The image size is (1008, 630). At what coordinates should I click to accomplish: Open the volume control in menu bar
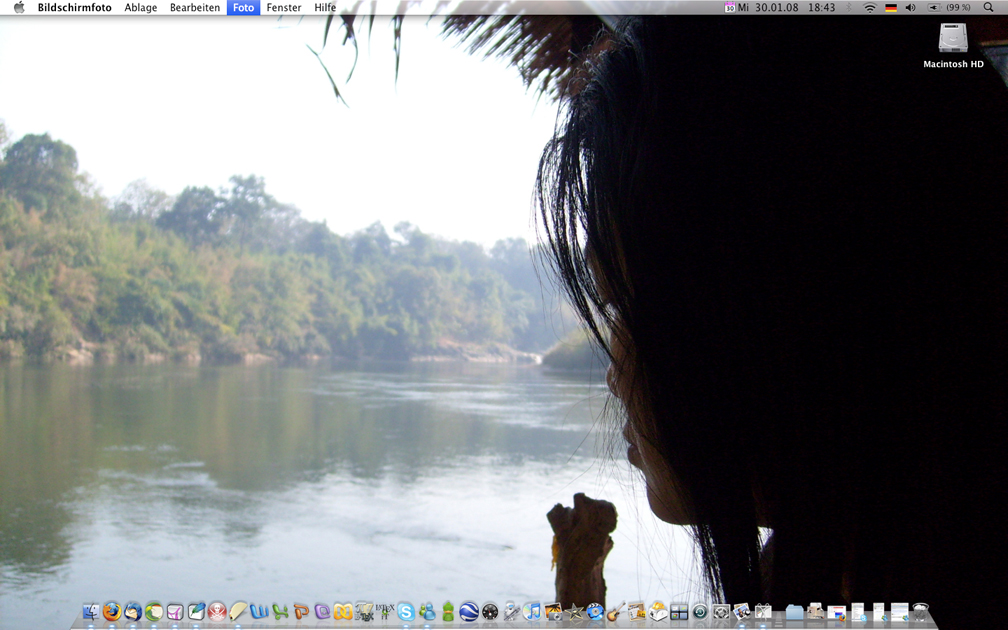(x=910, y=8)
